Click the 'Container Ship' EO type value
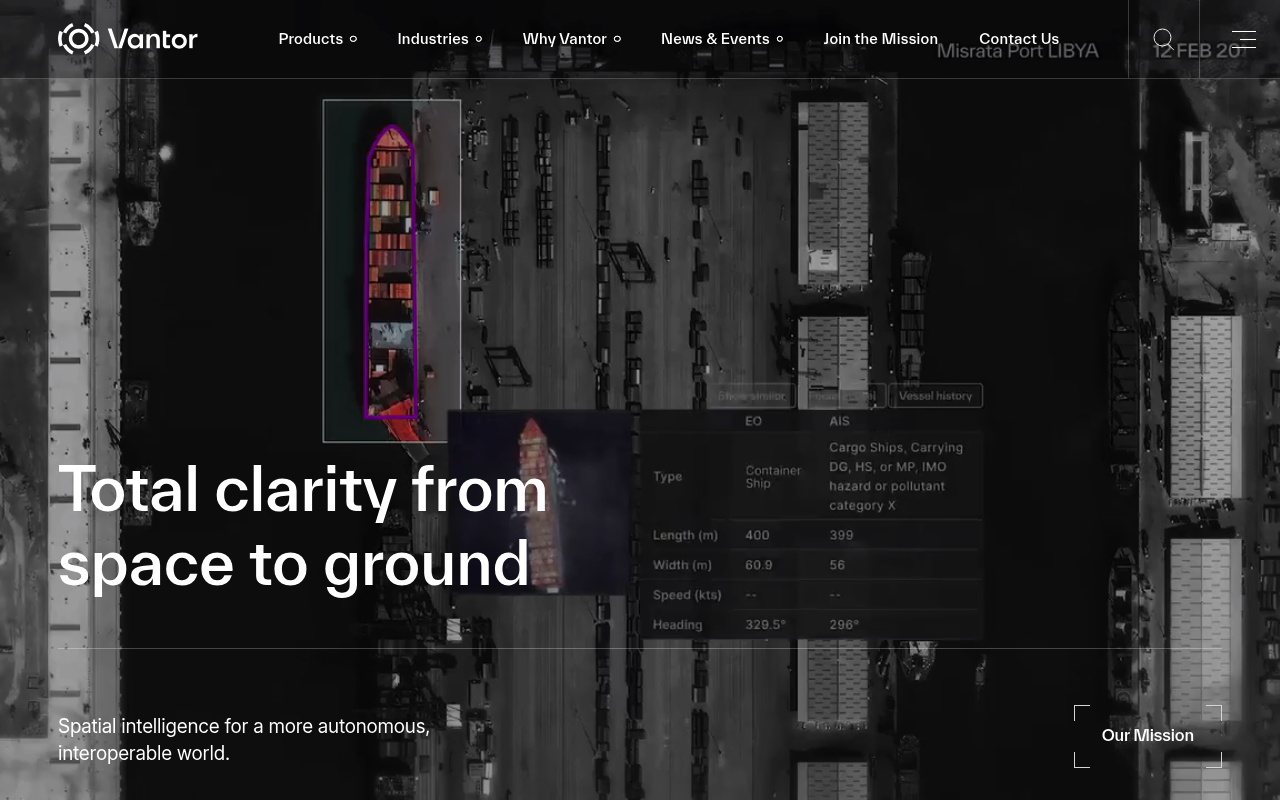Image resolution: width=1280 pixels, height=800 pixels. click(773, 477)
